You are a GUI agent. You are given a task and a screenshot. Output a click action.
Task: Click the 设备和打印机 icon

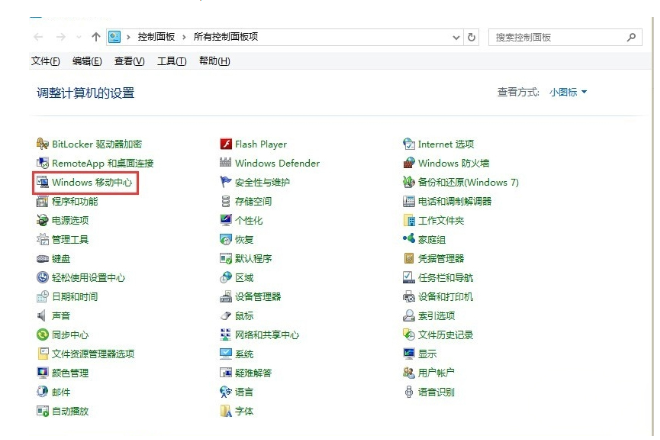tap(409, 297)
